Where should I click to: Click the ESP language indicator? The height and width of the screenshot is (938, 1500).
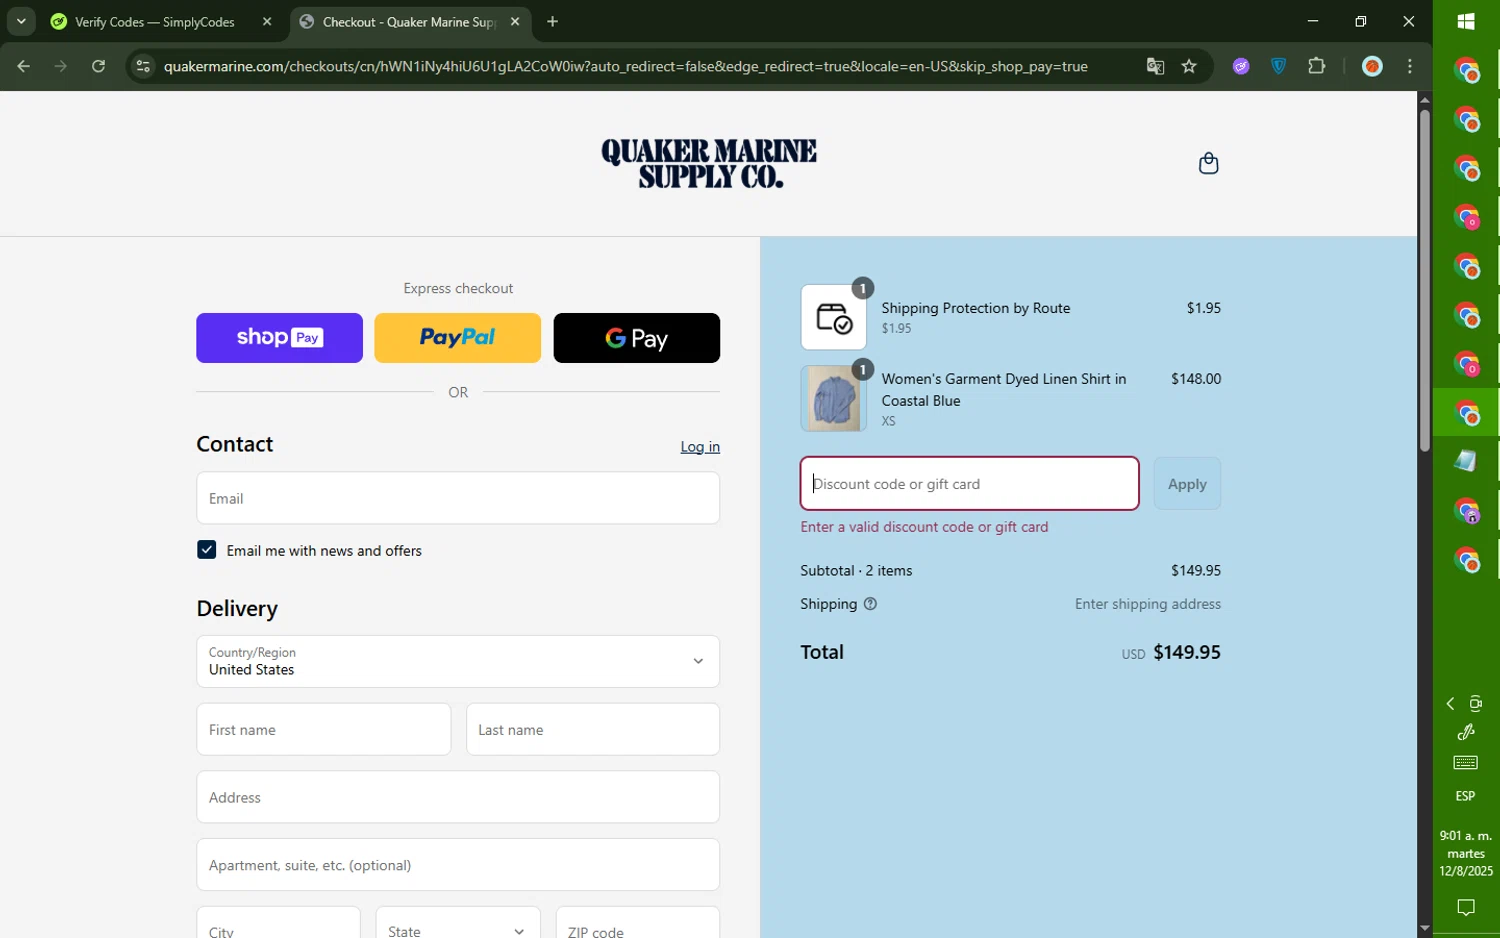1465,796
